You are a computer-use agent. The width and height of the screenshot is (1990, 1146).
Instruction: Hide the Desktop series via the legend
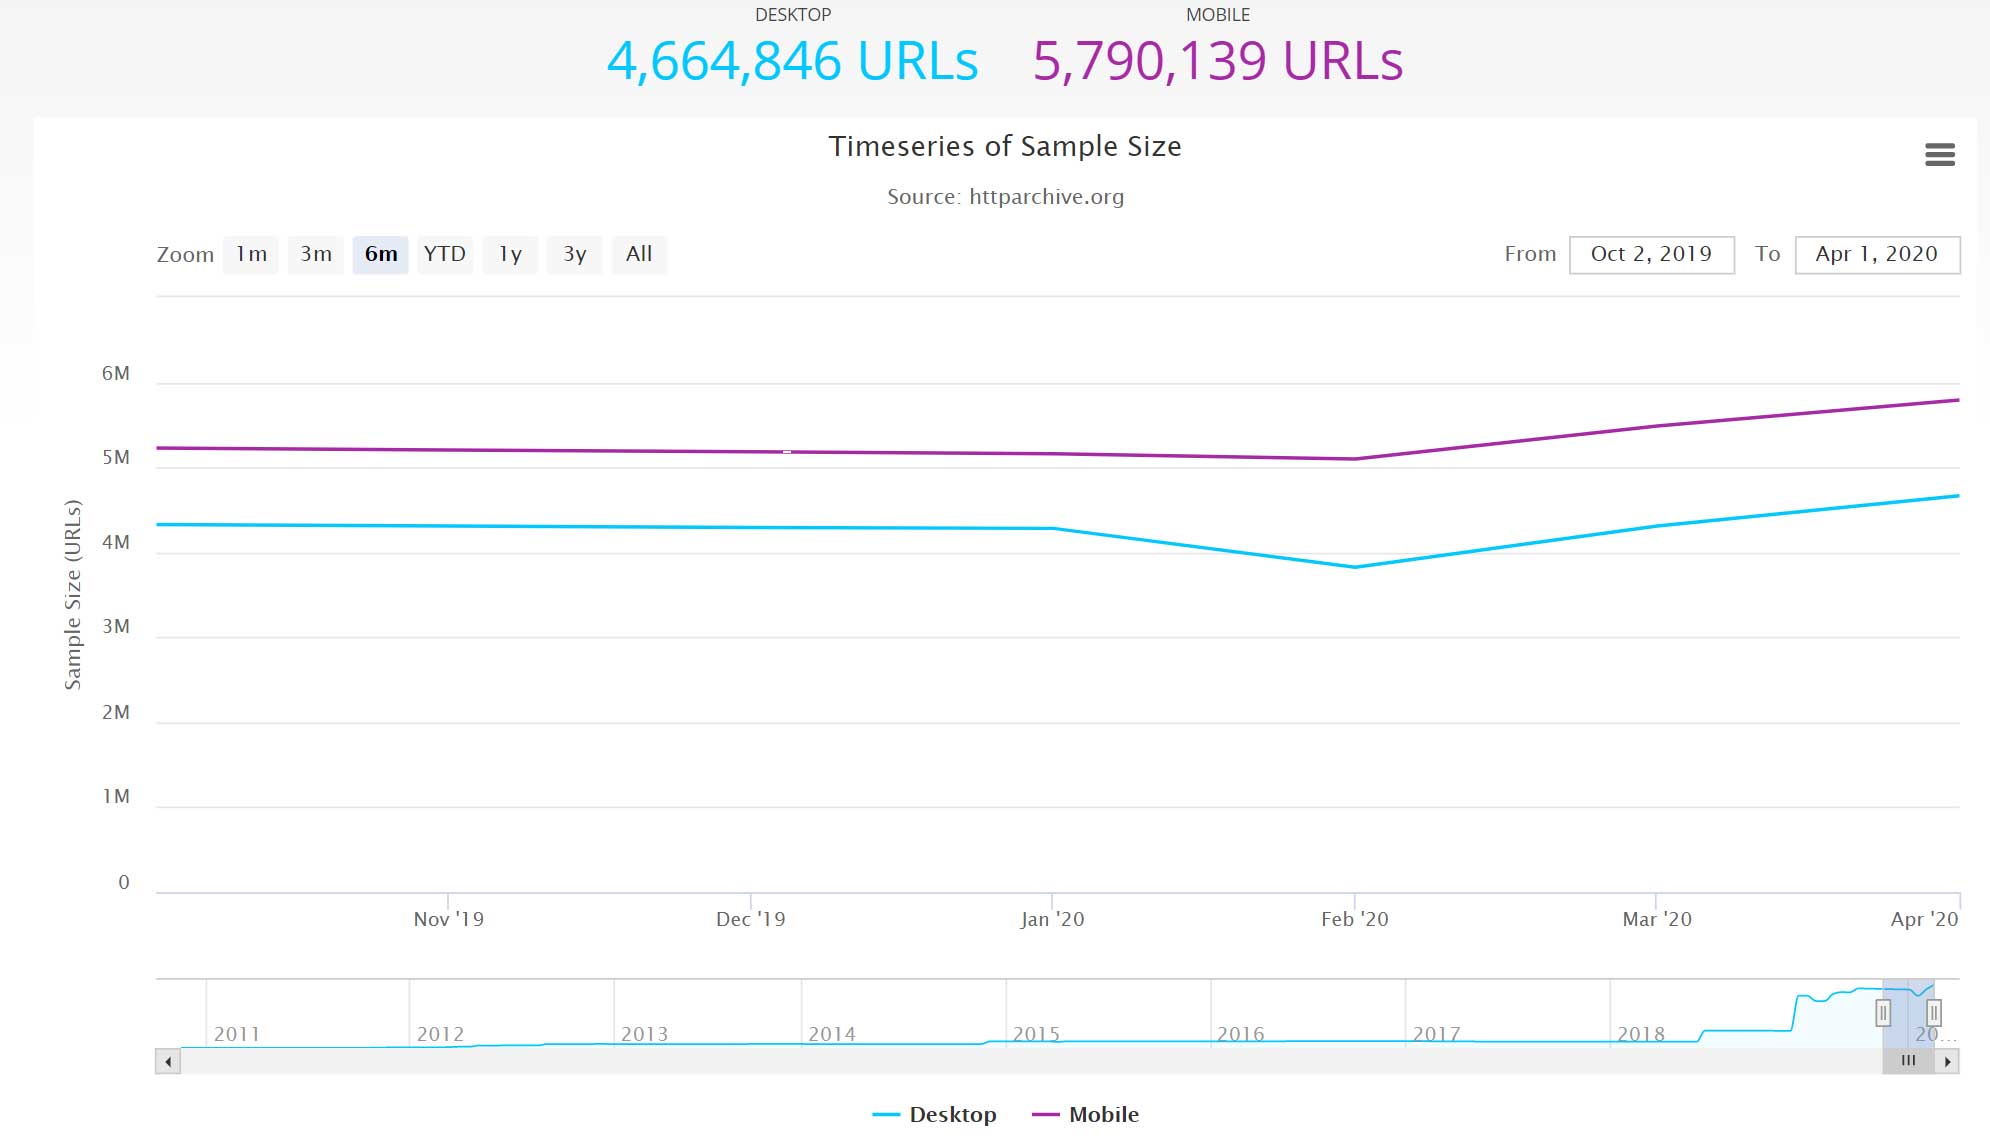pos(935,1113)
